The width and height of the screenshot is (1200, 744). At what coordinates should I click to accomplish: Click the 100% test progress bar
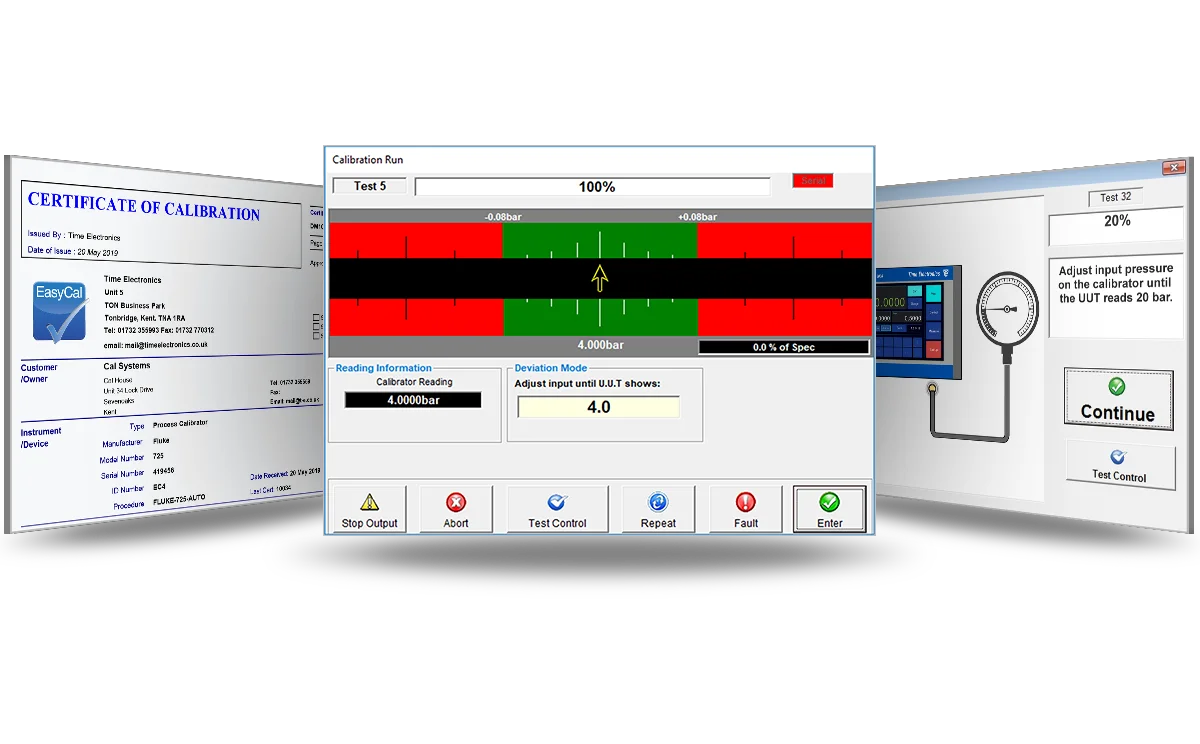click(x=593, y=187)
